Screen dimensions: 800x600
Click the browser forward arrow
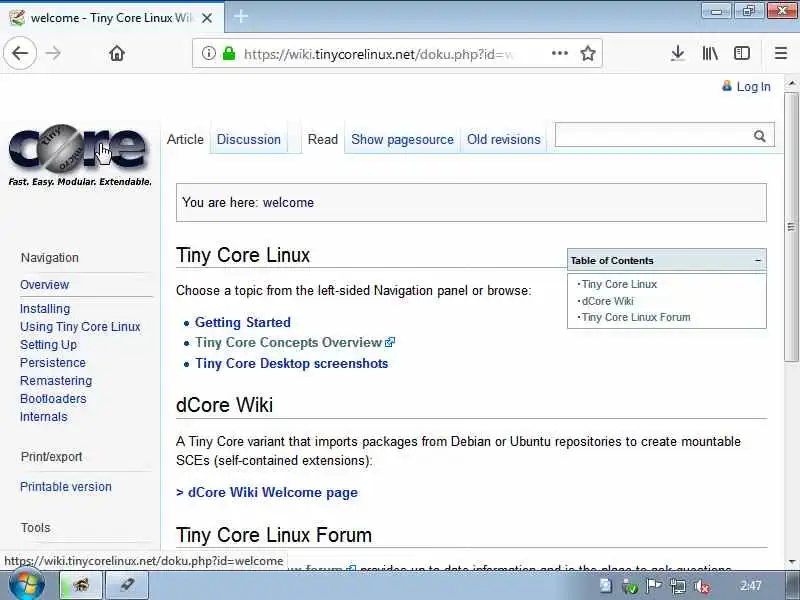53,53
